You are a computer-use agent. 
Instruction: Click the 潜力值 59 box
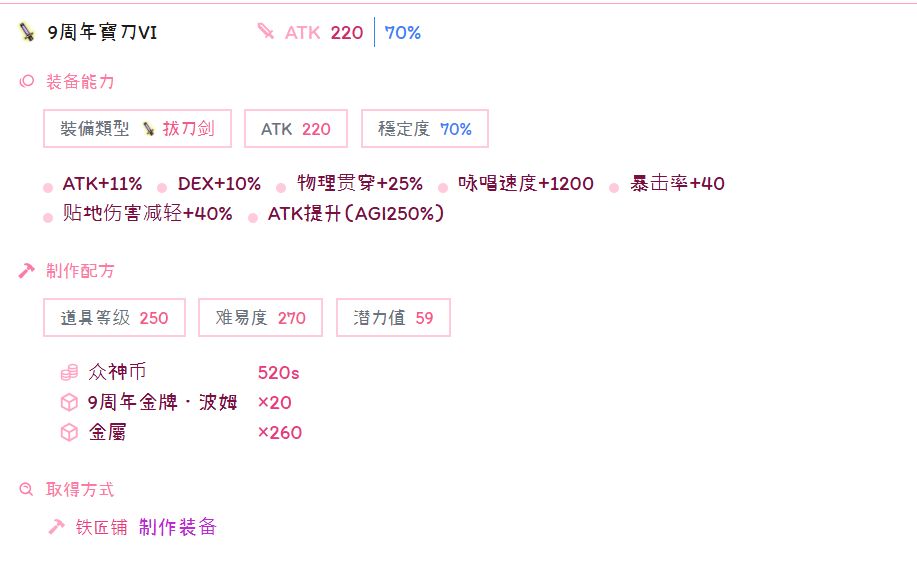393,318
